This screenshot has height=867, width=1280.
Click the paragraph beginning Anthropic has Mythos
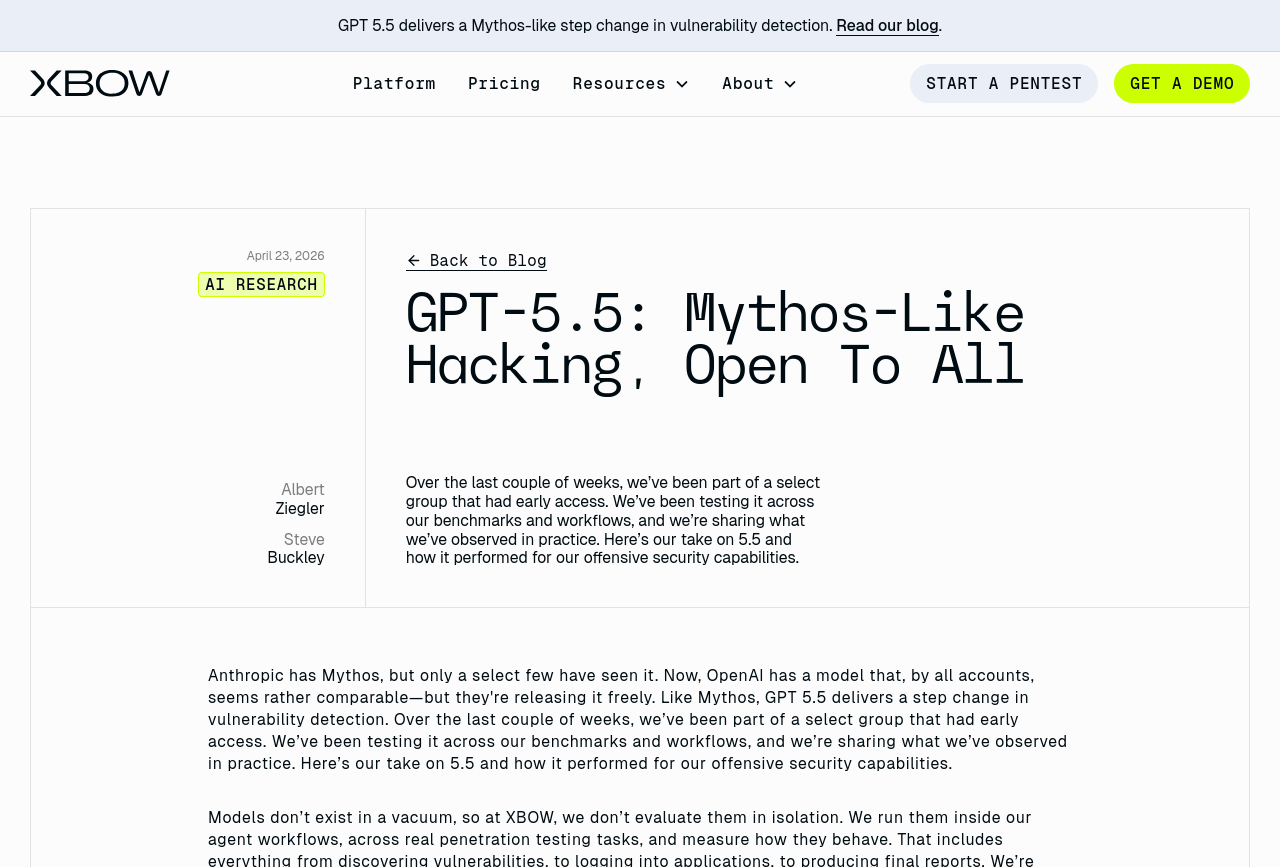tap(637, 719)
